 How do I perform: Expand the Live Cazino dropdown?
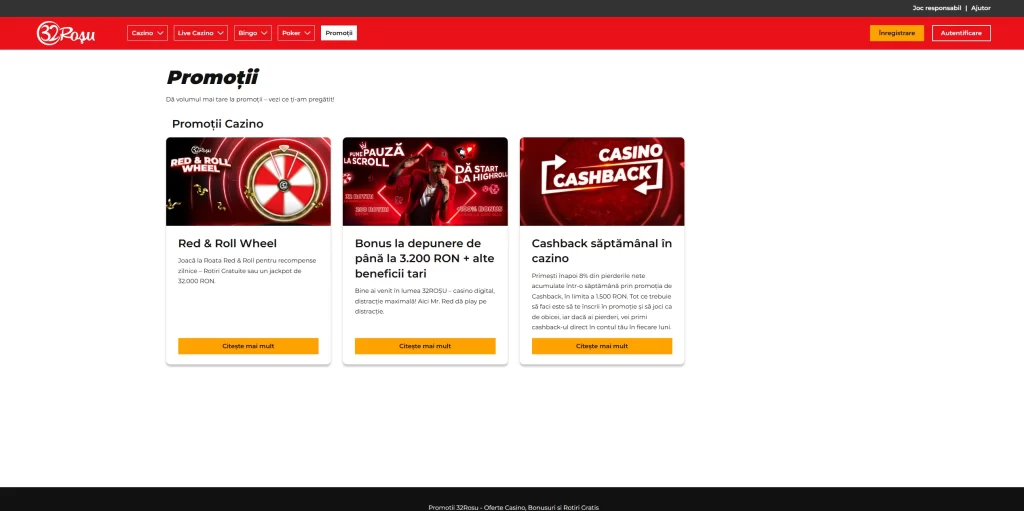pyautogui.click(x=200, y=33)
